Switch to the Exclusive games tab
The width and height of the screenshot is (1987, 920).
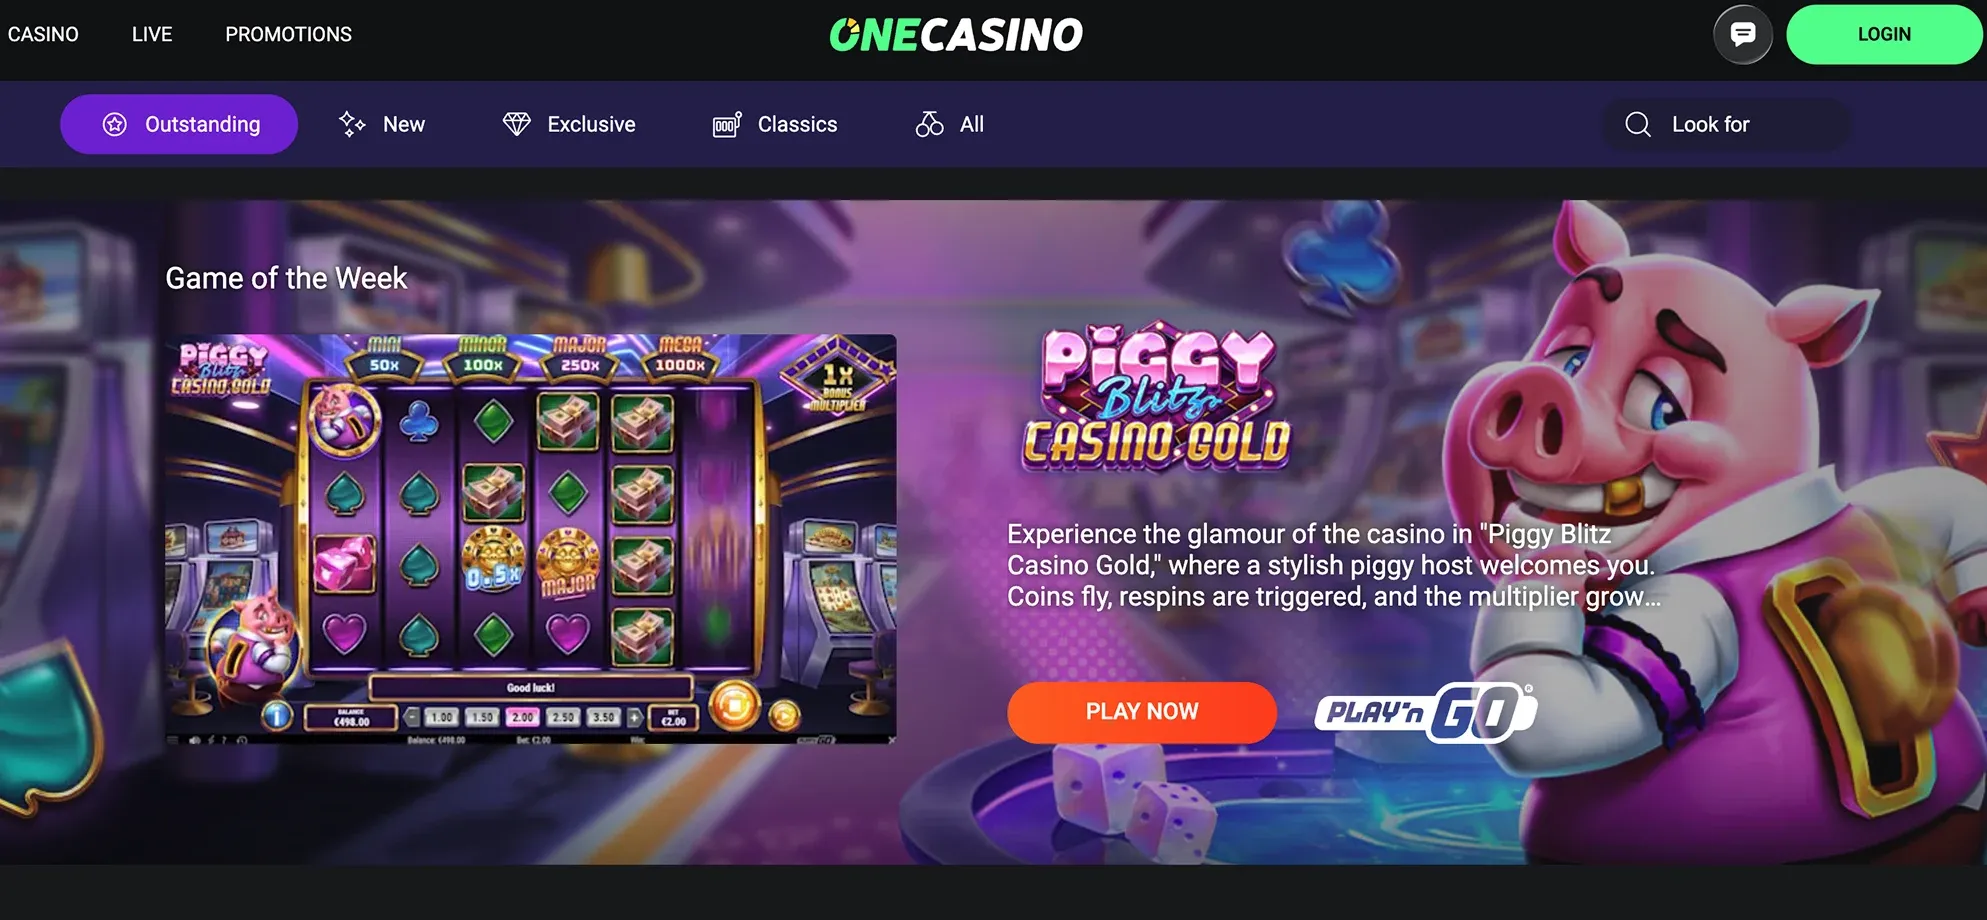point(569,124)
